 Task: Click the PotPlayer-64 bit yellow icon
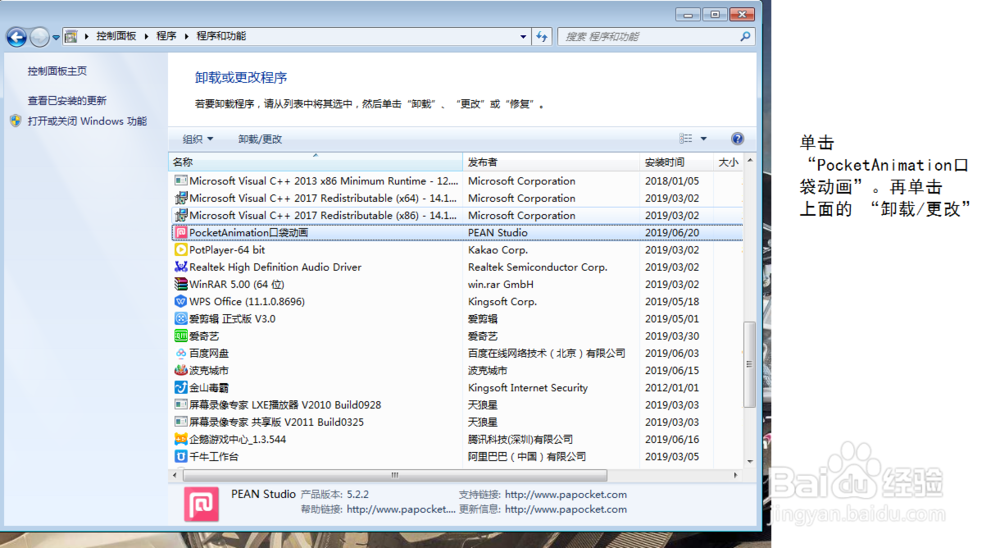[181, 250]
